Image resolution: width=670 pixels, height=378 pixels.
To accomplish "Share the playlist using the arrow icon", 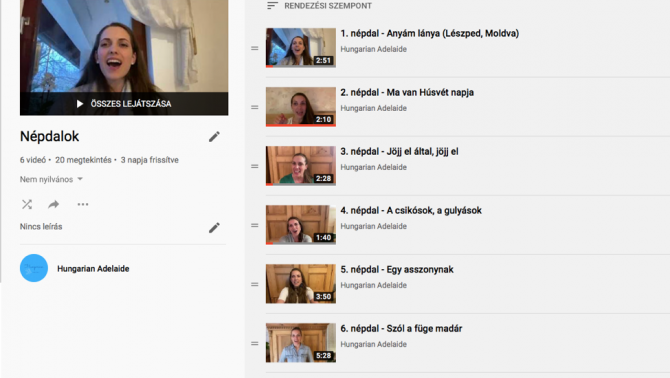I will click(53, 204).
